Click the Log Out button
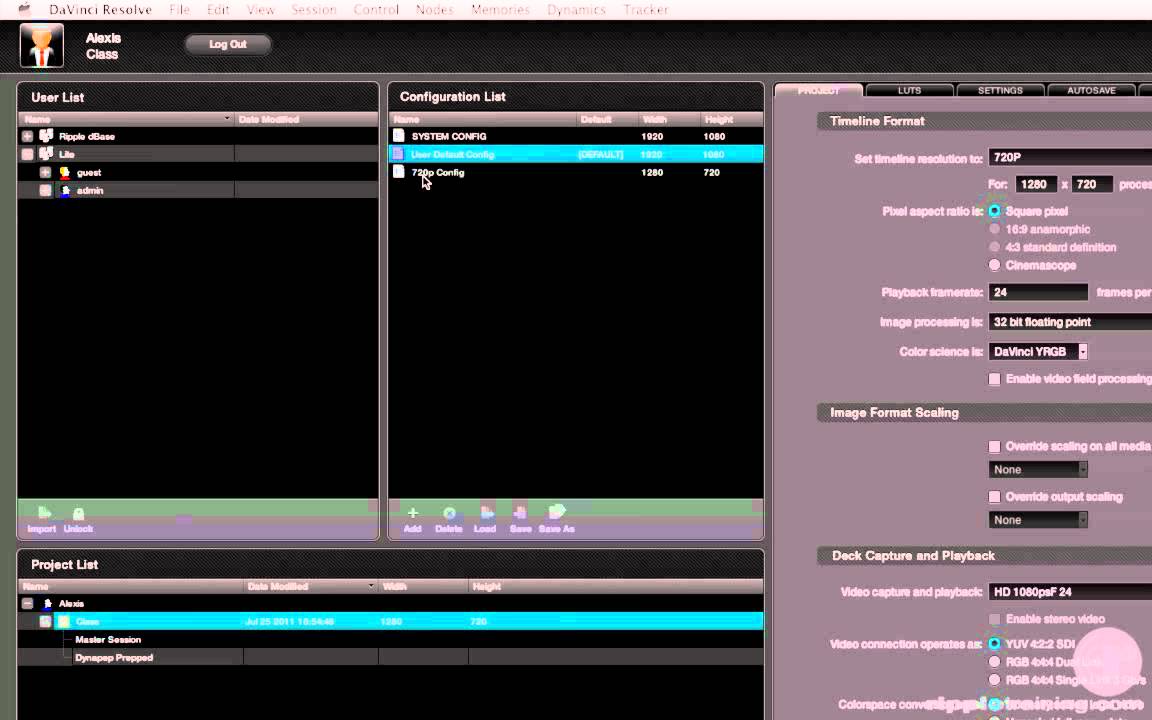The image size is (1152, 720). (228, 44)
